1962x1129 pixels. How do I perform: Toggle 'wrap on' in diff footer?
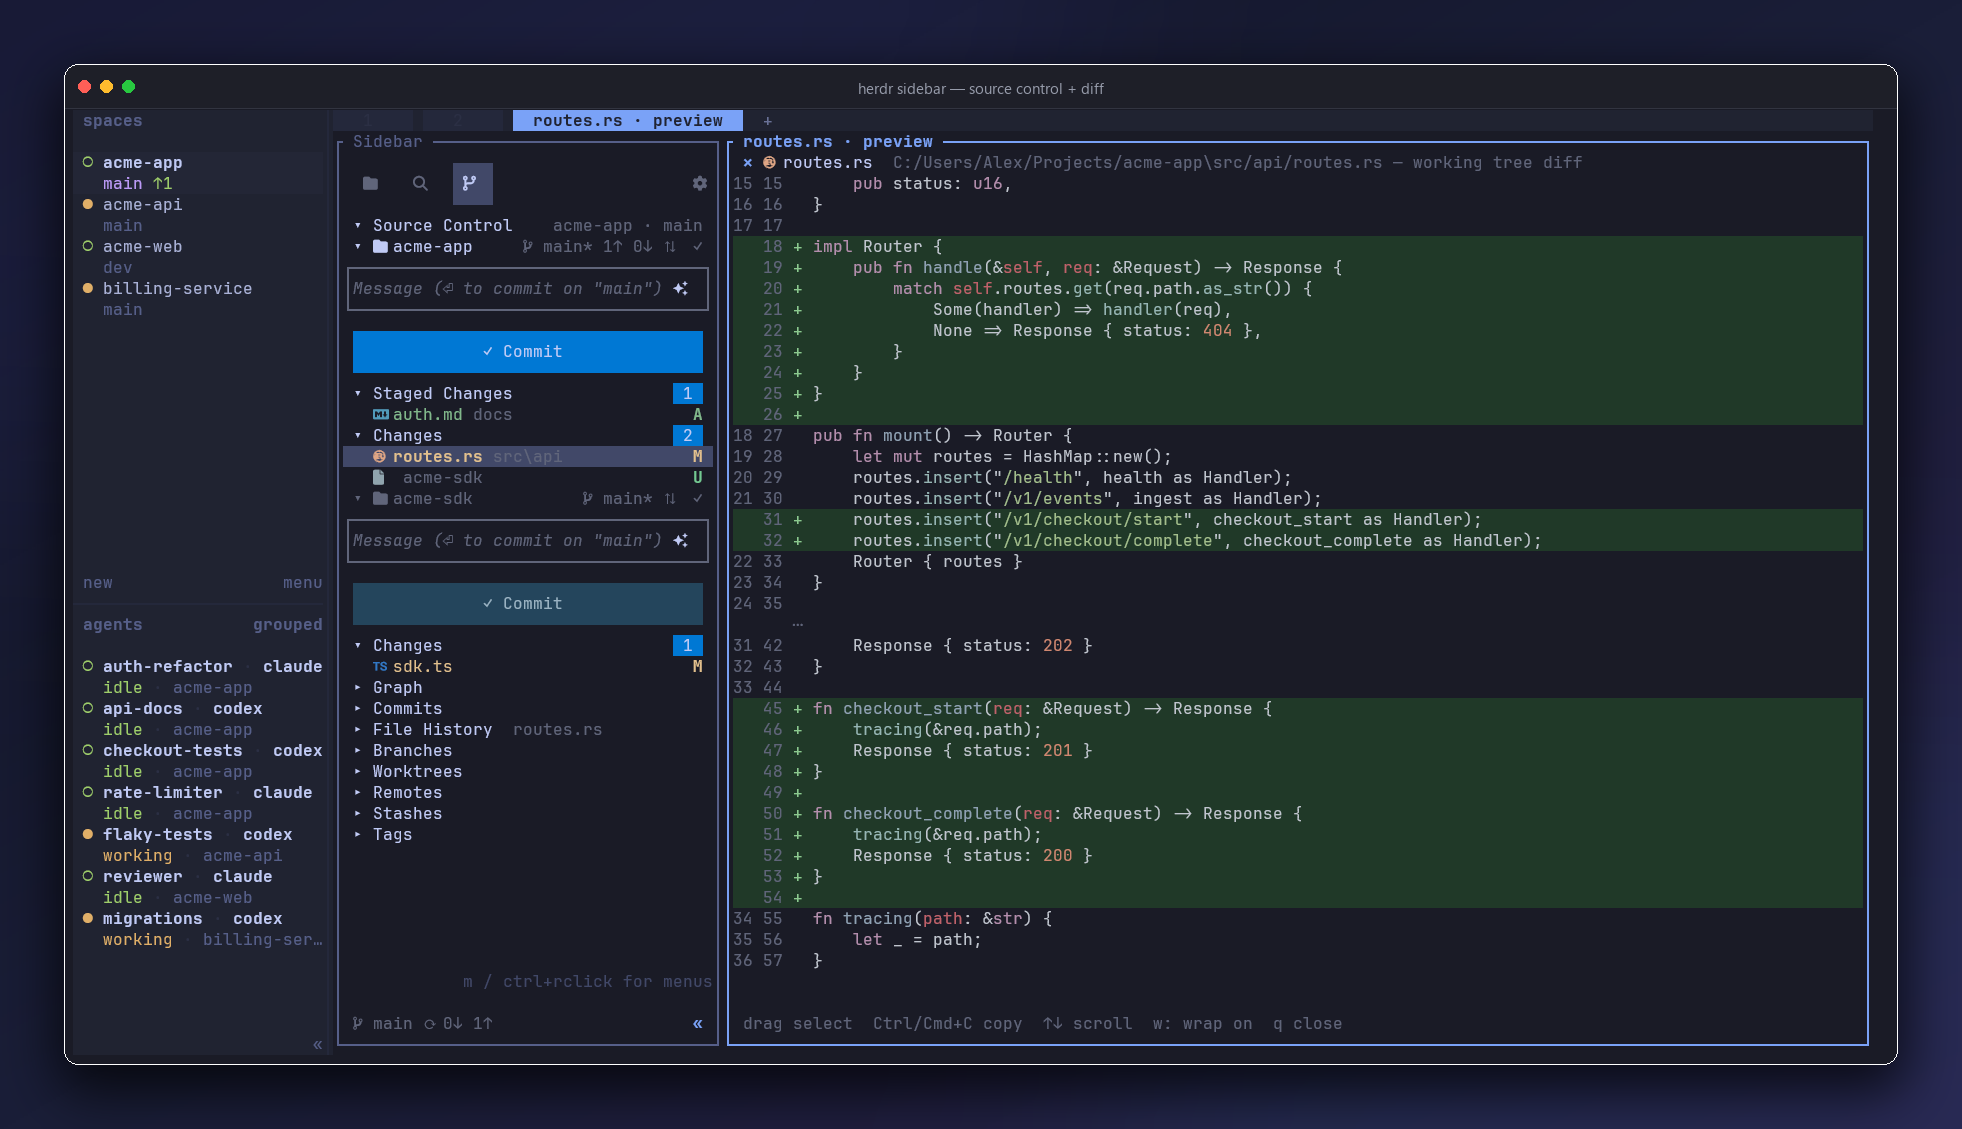click(1202, 1024)
